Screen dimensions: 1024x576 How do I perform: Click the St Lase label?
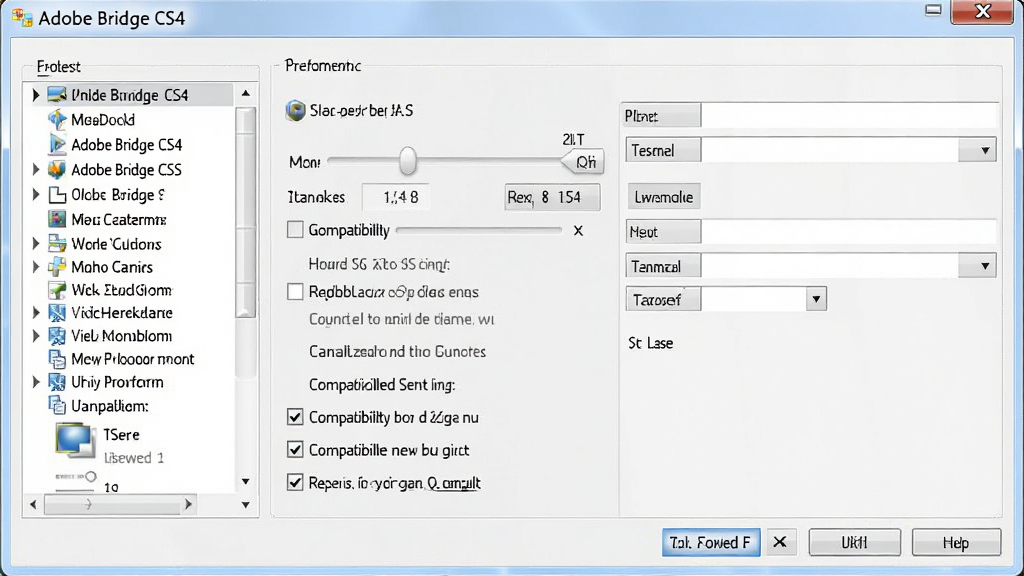click(x=650, y=343)
